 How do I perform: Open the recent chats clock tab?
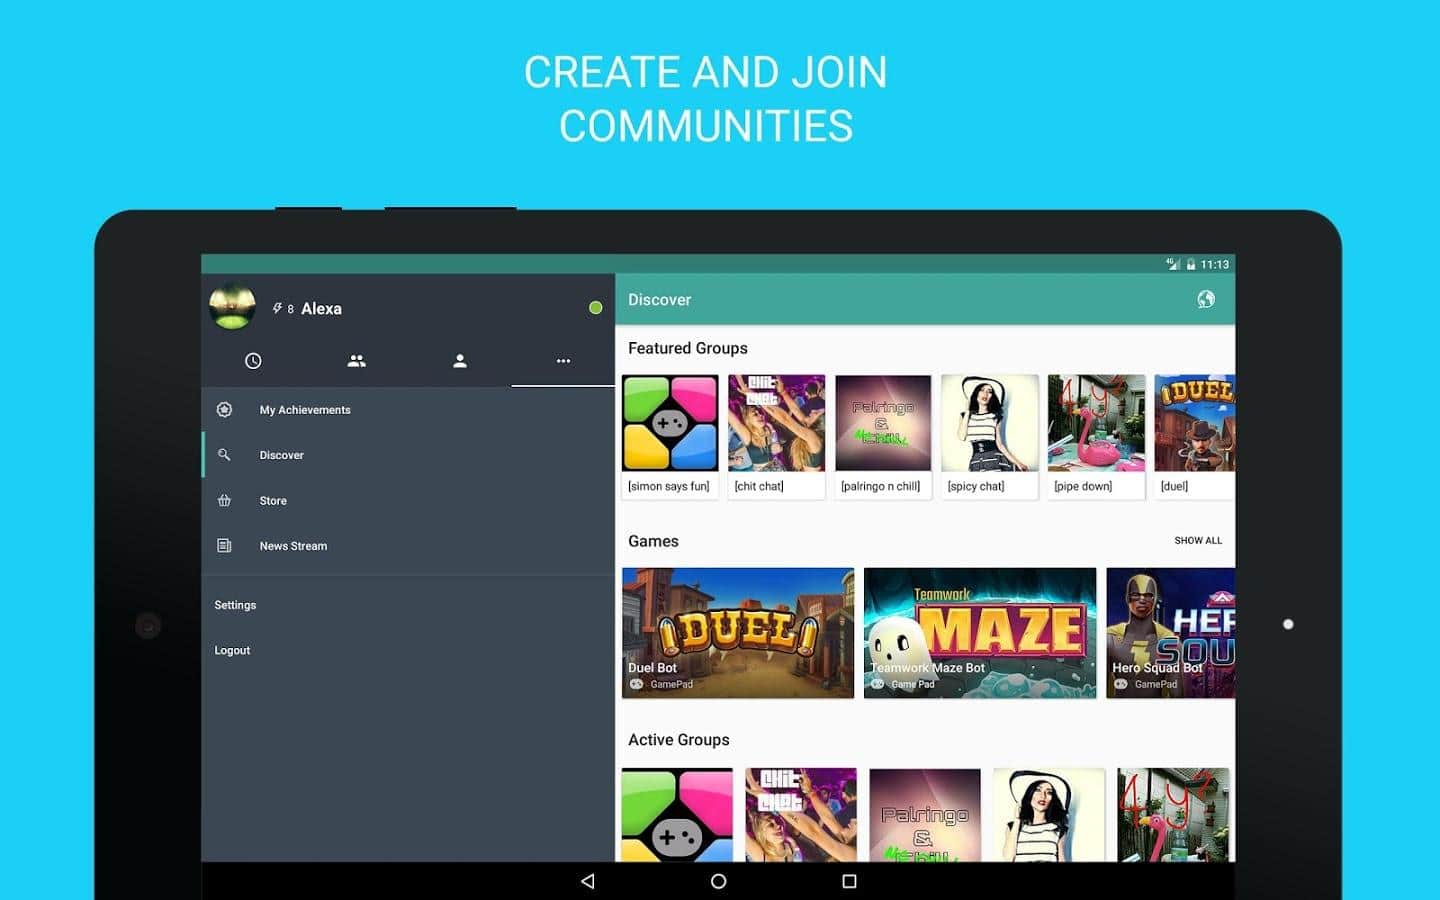tap(253, 361)
